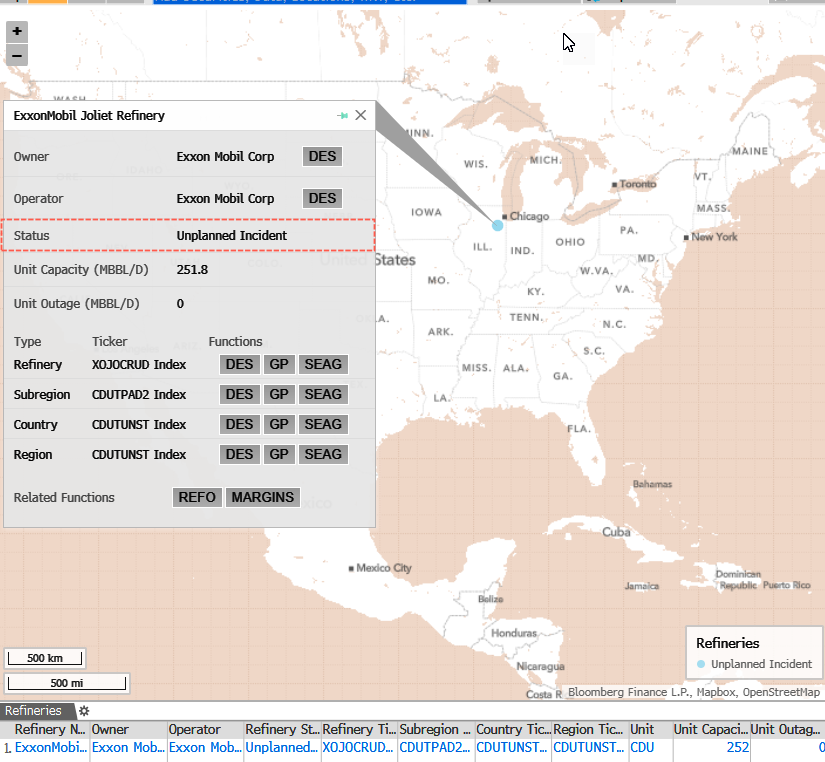The width and height of the screenshot is (825, 762).
Task: Open SEAG in the Region row
Action: click(x=323, y=454)
